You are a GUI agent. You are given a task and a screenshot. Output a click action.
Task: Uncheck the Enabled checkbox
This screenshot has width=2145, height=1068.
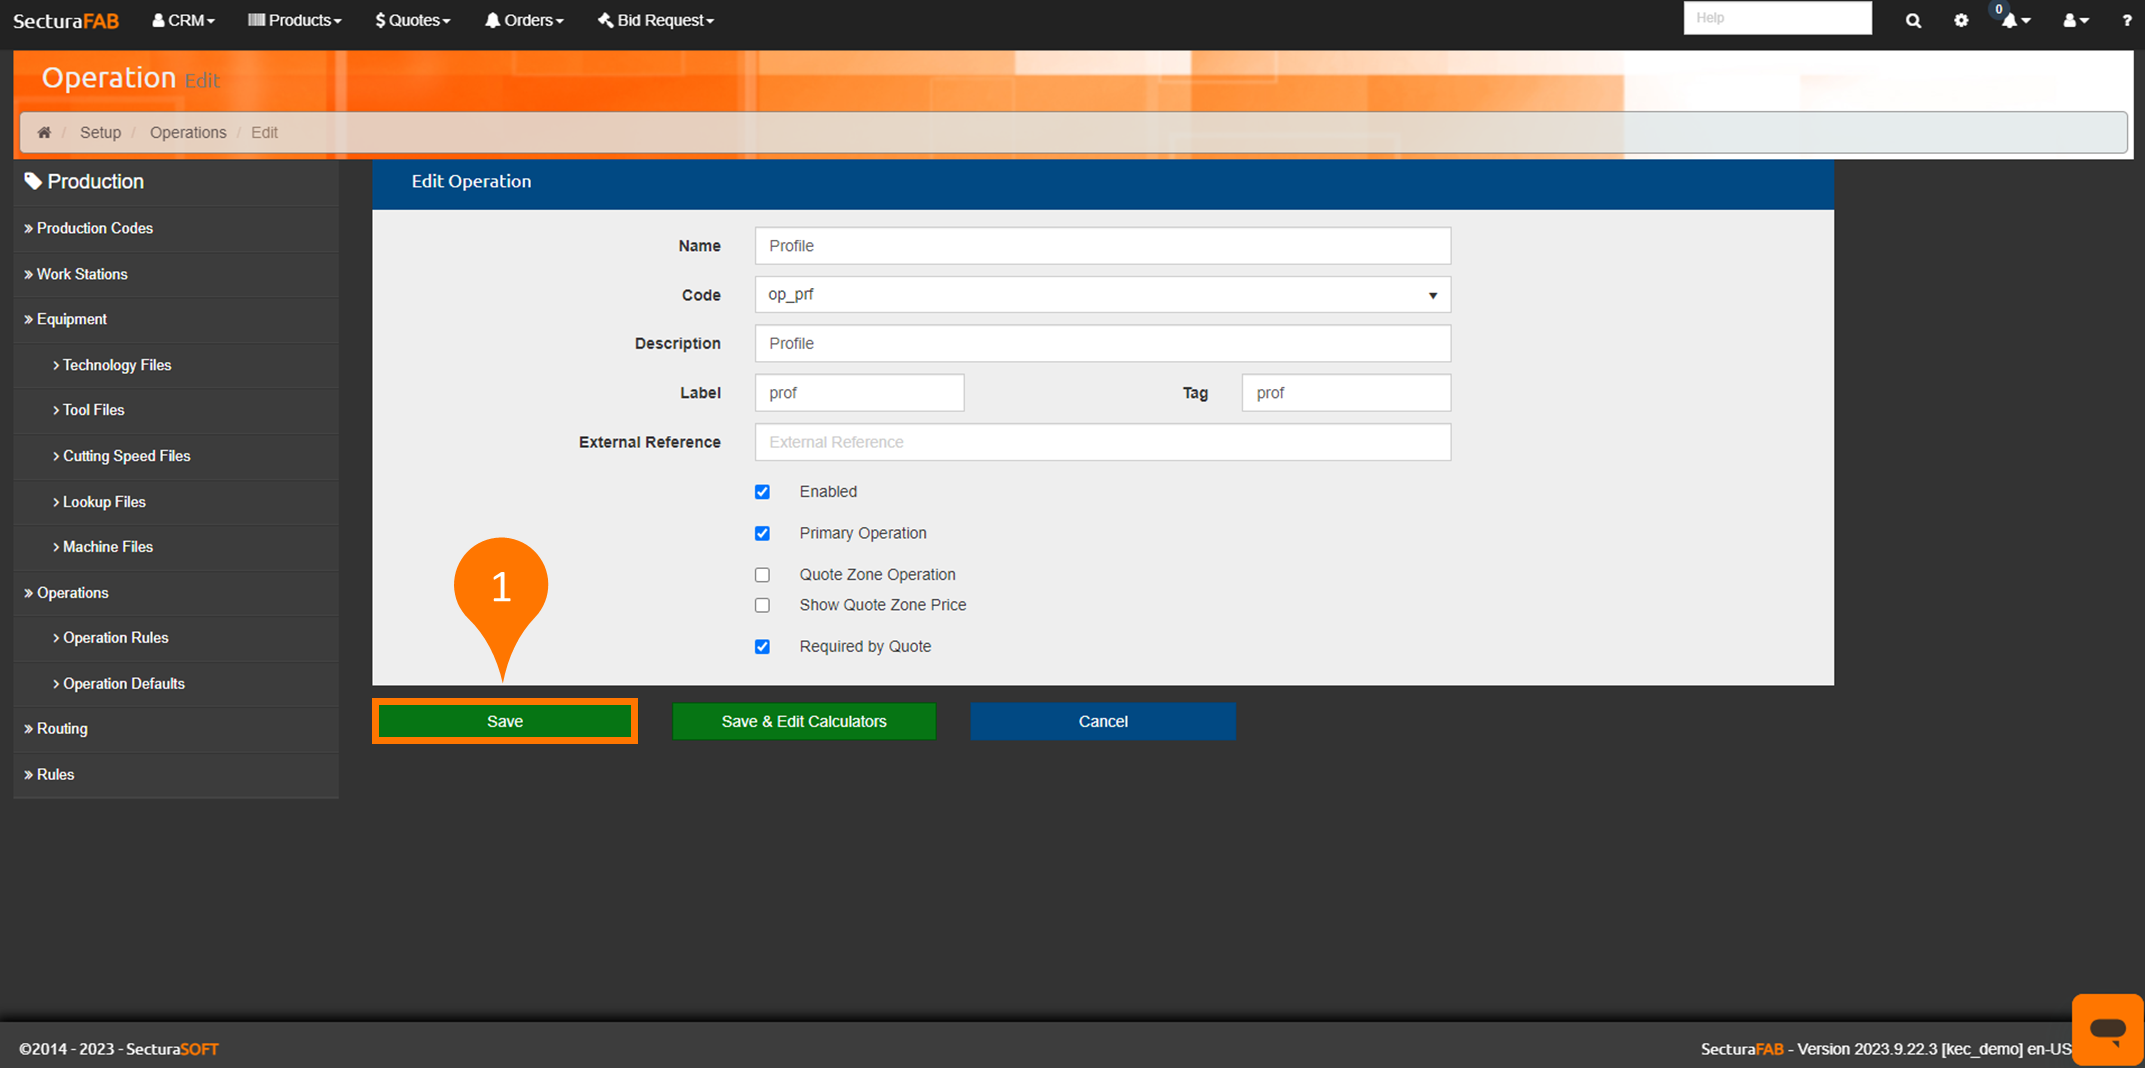pos(762,492)
